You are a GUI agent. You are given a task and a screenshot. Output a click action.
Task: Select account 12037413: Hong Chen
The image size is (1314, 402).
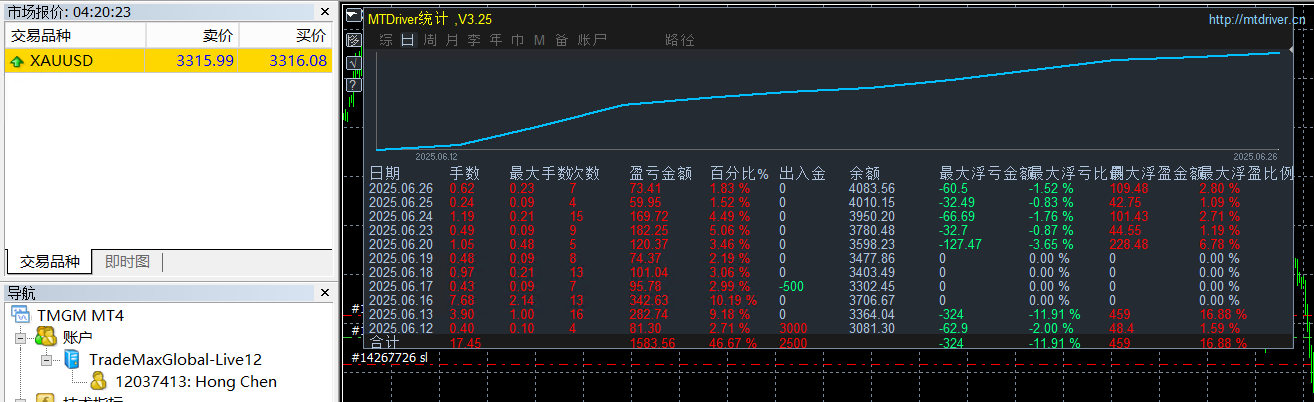click(x=196, y=381)
